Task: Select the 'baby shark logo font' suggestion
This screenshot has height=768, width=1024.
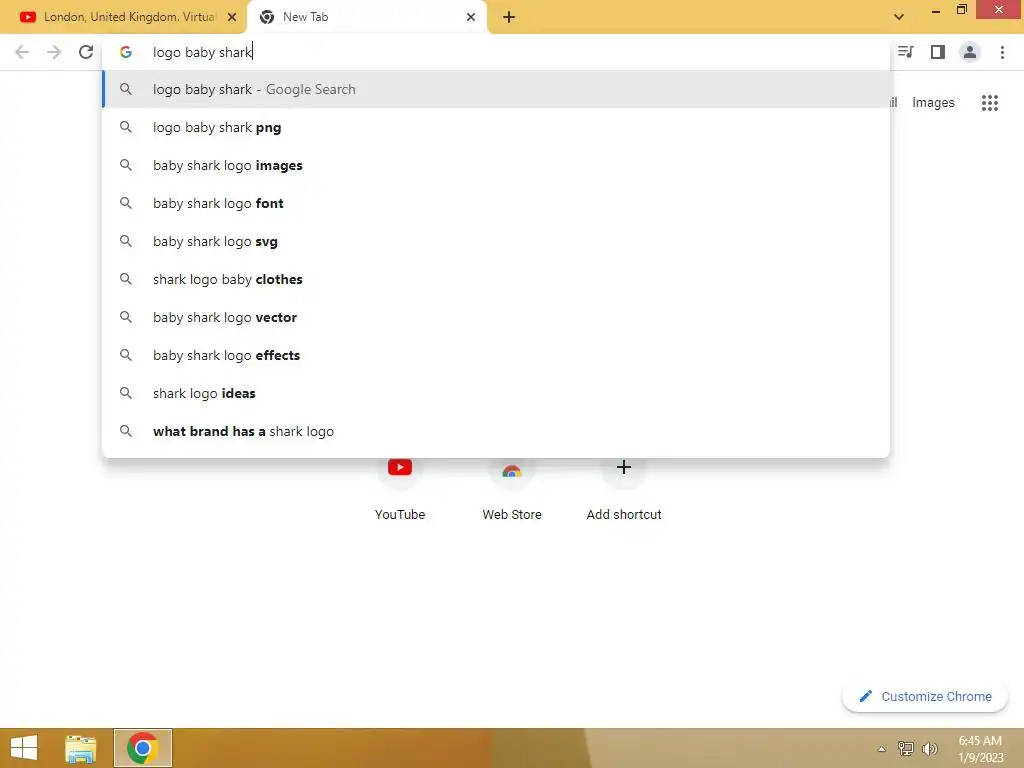Action: pos(496,203)
